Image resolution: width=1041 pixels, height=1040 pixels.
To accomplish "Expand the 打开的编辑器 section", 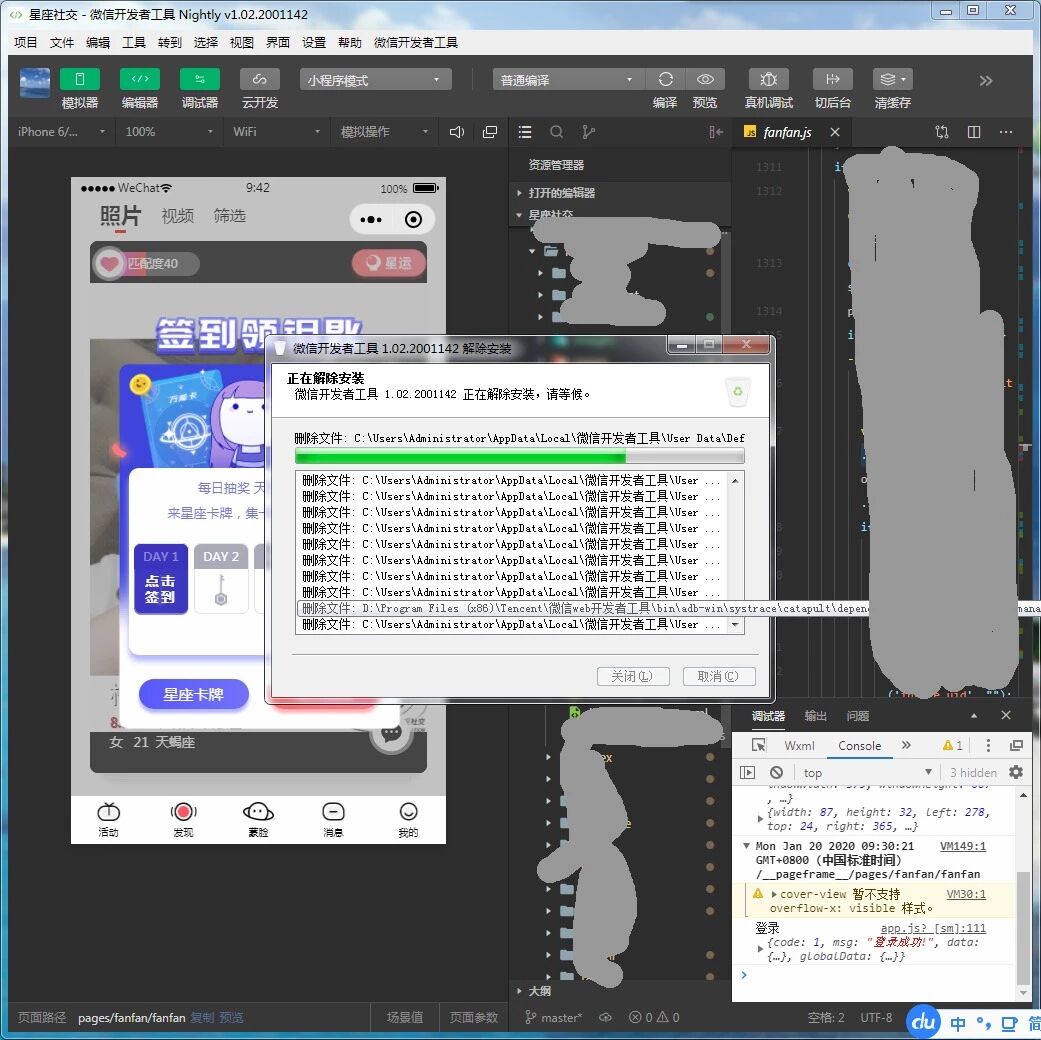I will pyautogui.click(x=562, y=193).
